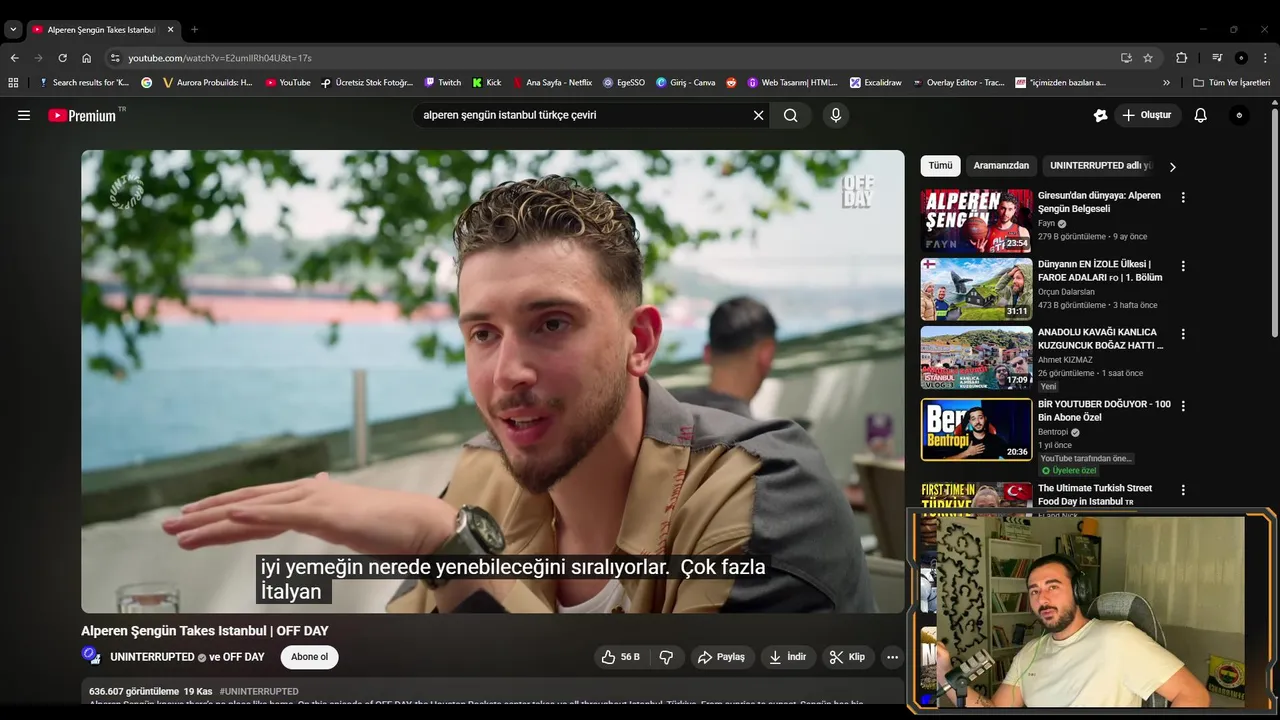Open YouTube account avatar menu
1280x720 pixels.
[x=1239, y=115]
